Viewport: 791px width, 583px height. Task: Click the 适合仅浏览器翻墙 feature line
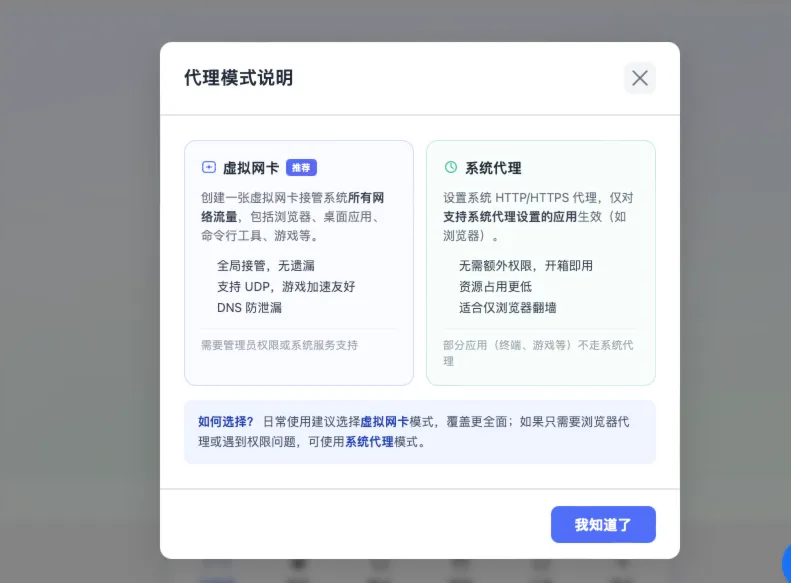[507, 308]
